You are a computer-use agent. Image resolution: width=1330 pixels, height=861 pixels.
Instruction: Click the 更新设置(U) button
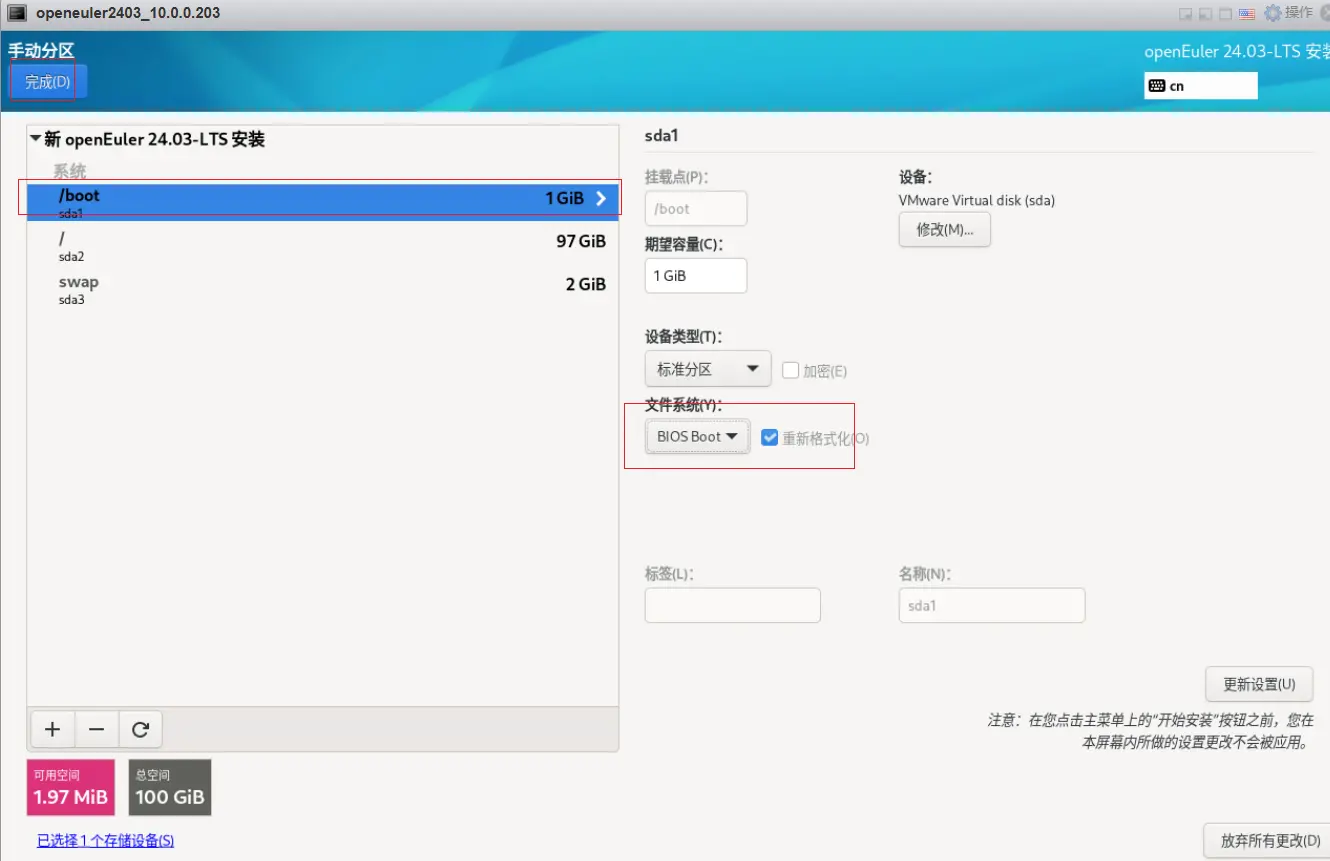tap(1258, 684)
